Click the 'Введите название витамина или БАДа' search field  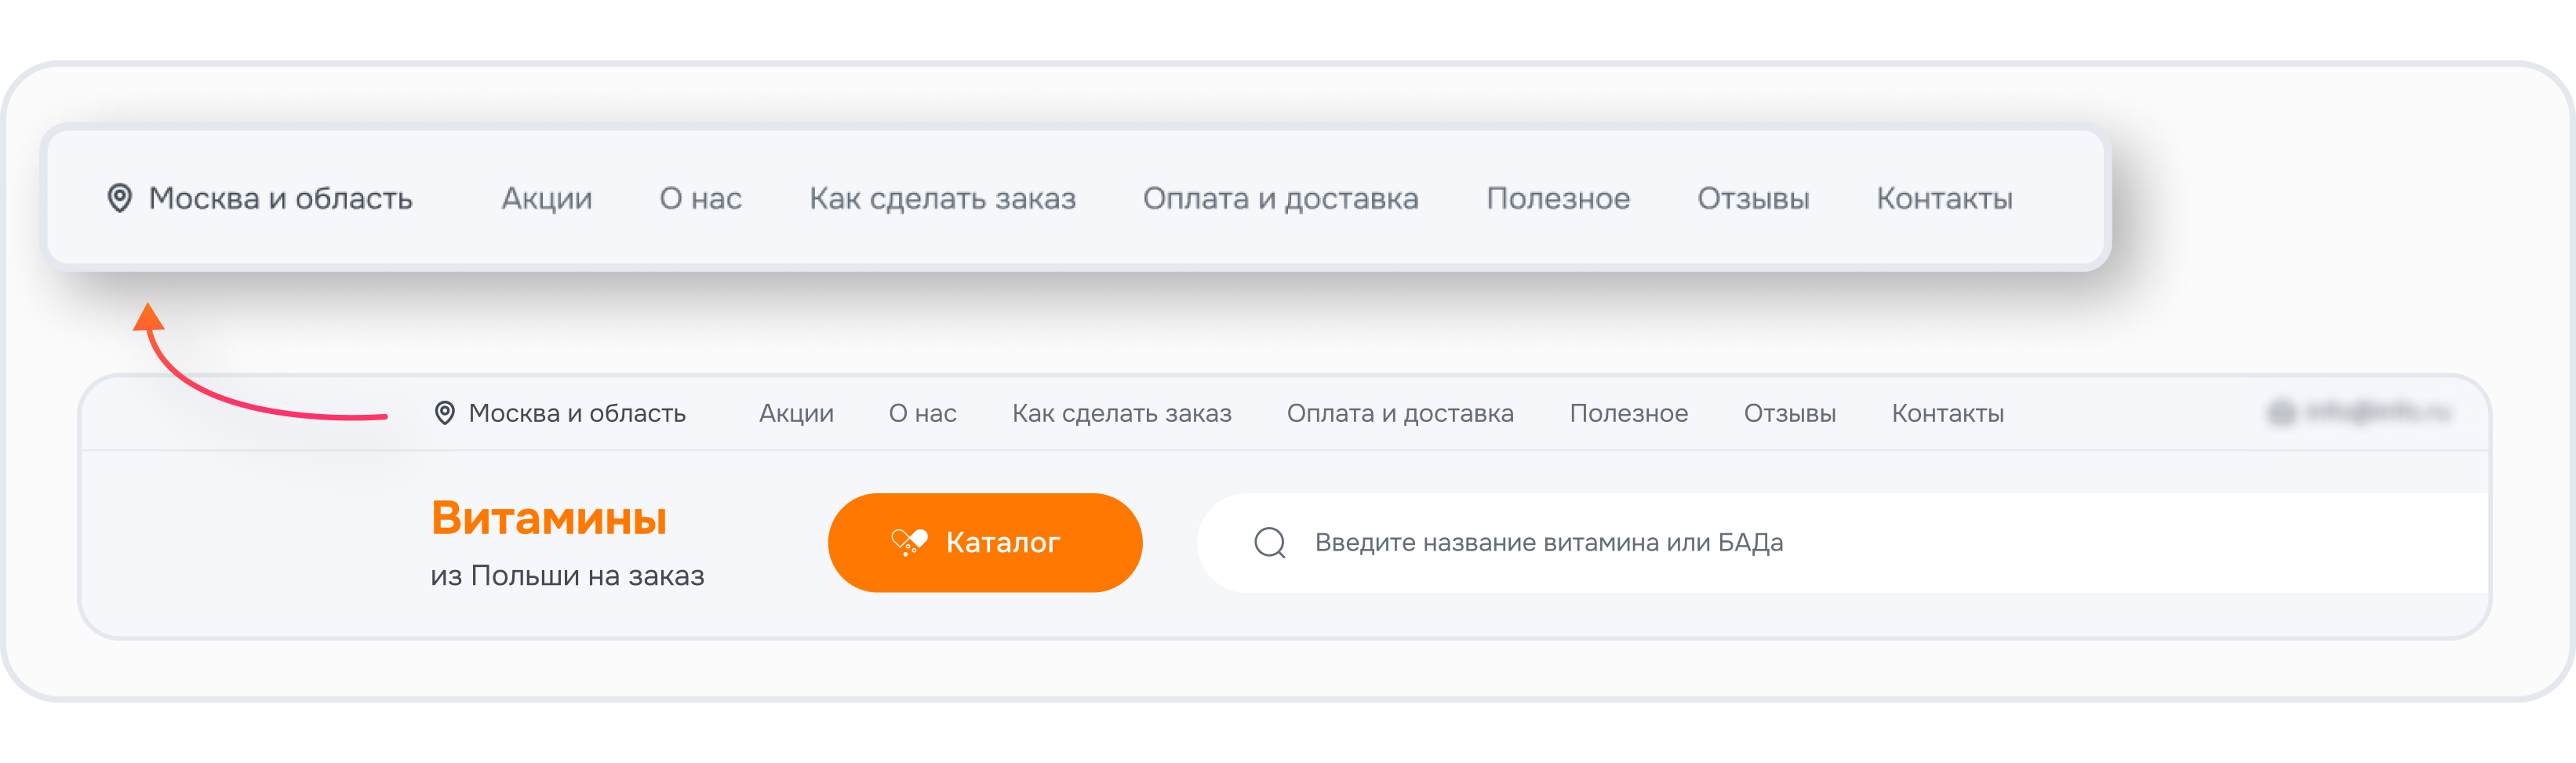(1800, 543)
